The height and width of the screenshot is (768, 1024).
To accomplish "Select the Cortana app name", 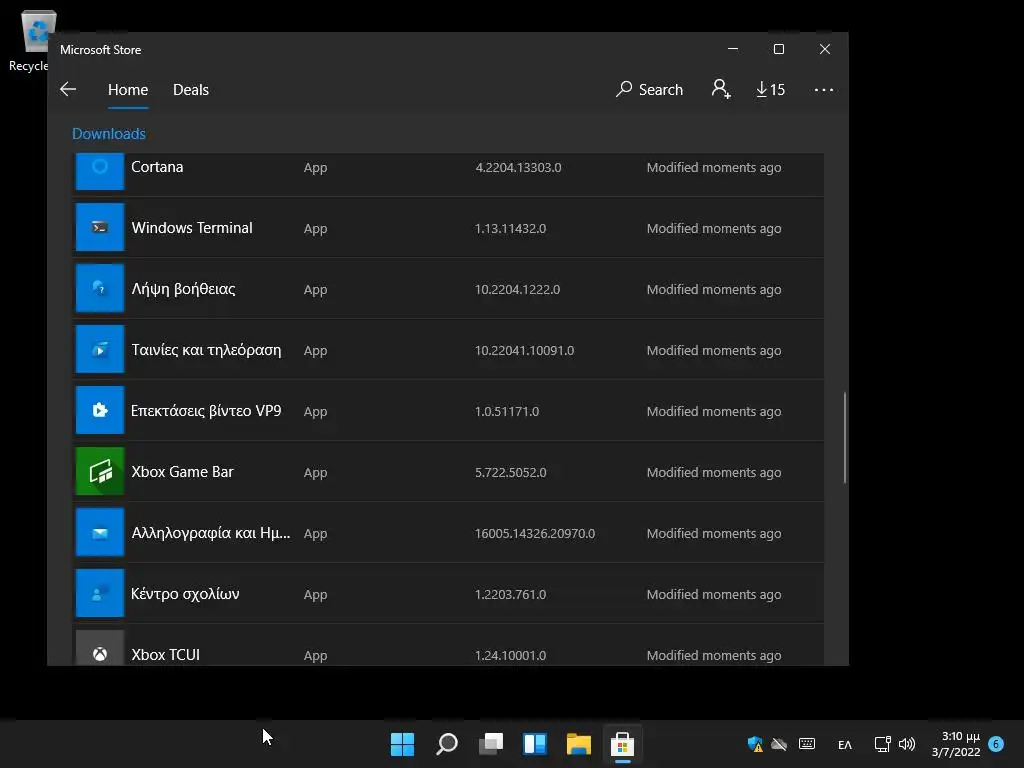I will (157, 167).
